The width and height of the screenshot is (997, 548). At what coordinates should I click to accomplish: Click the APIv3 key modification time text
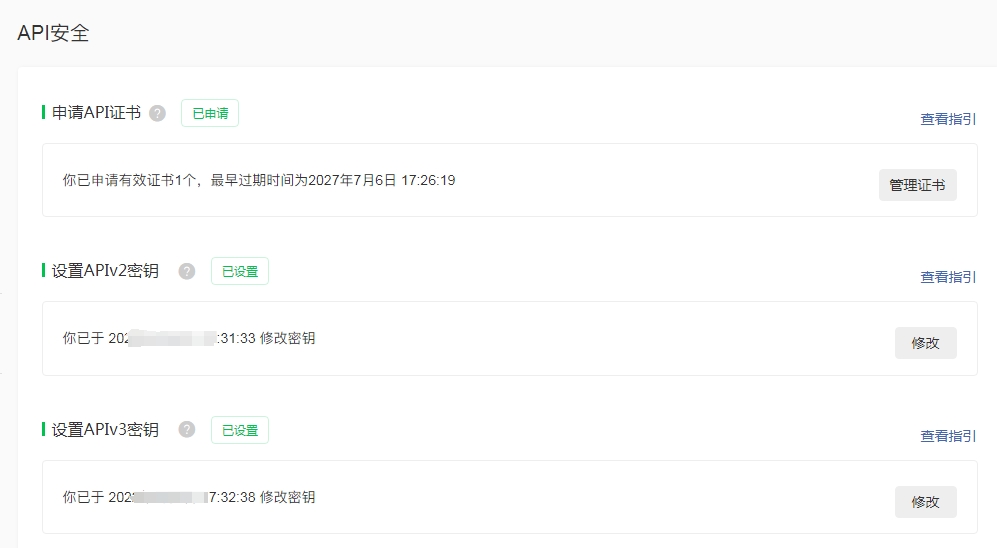point(188,497)
